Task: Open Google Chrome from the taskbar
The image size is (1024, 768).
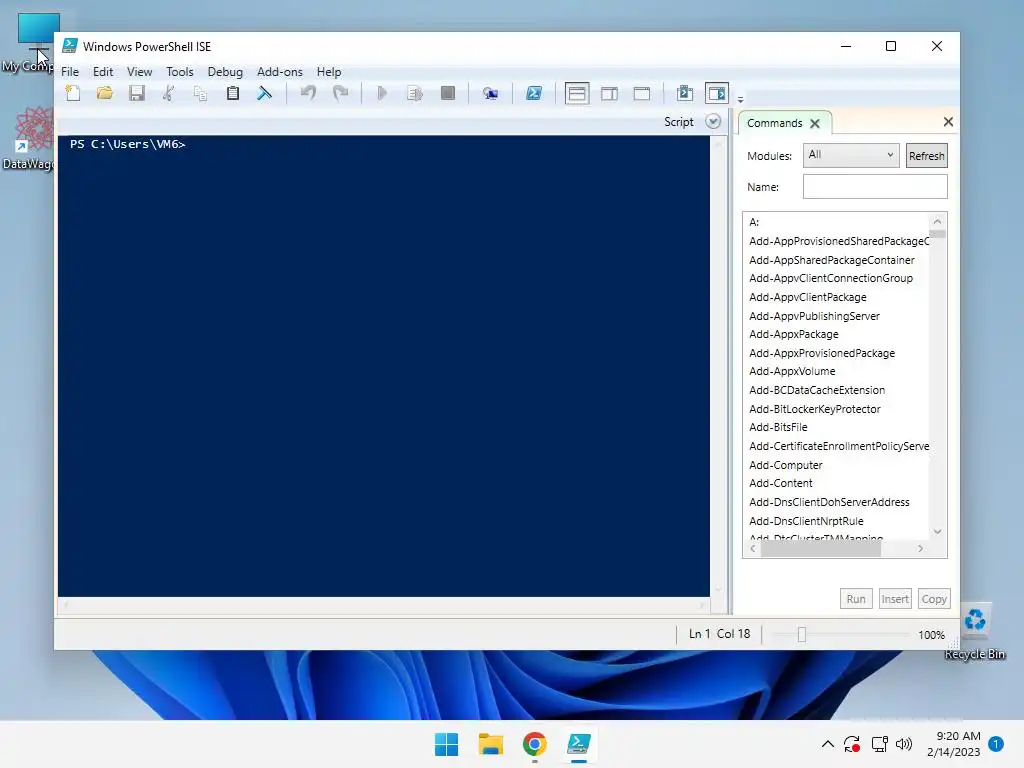Action: tap(534, 744)
